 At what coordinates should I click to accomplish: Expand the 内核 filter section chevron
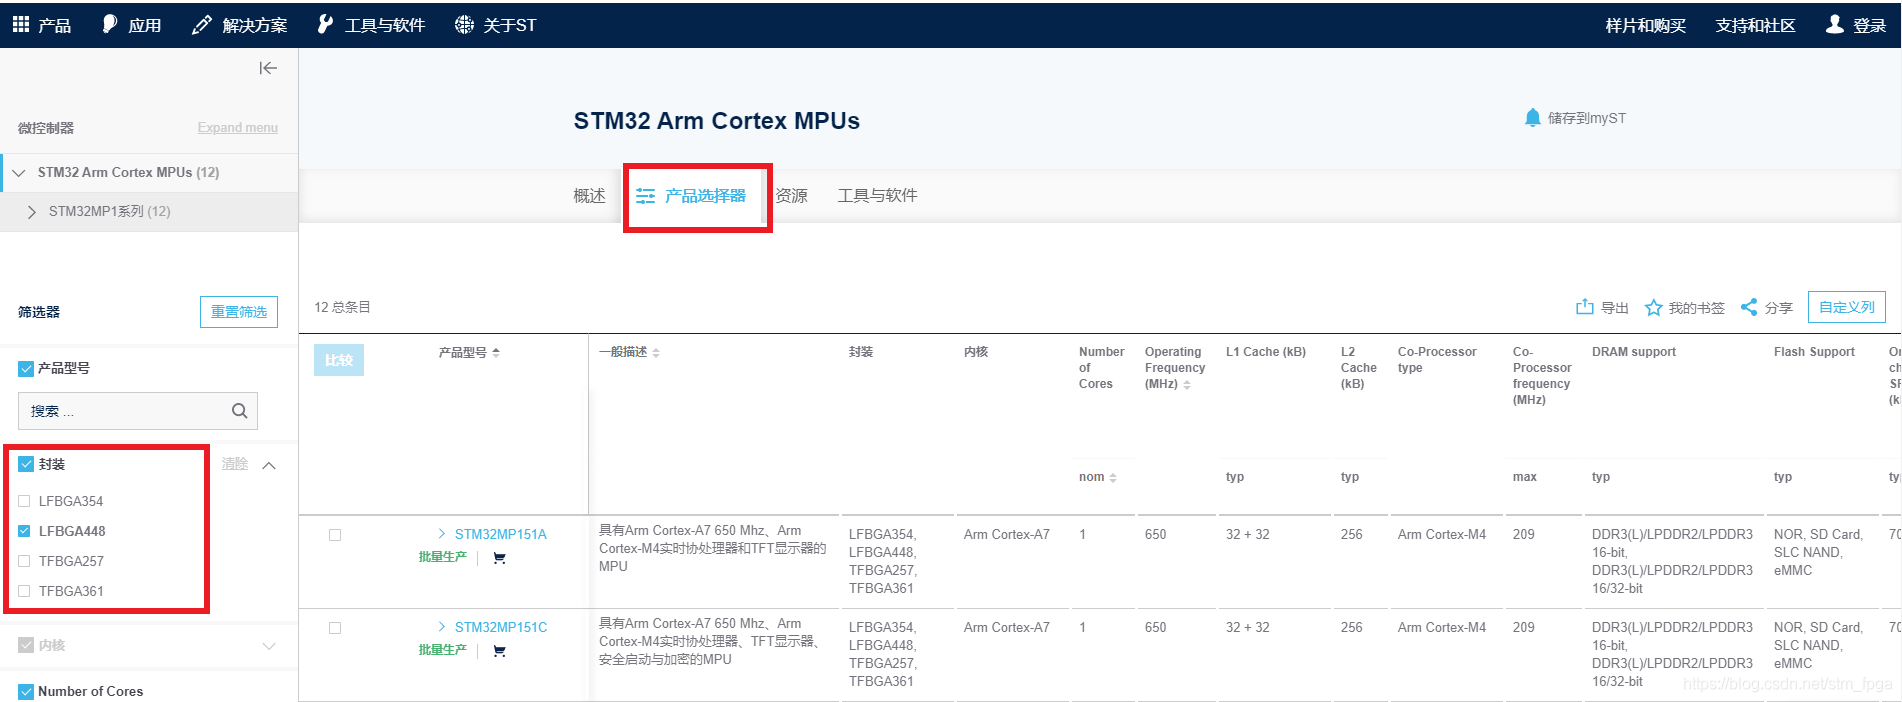pyautogui.click(x=269, y=646)
